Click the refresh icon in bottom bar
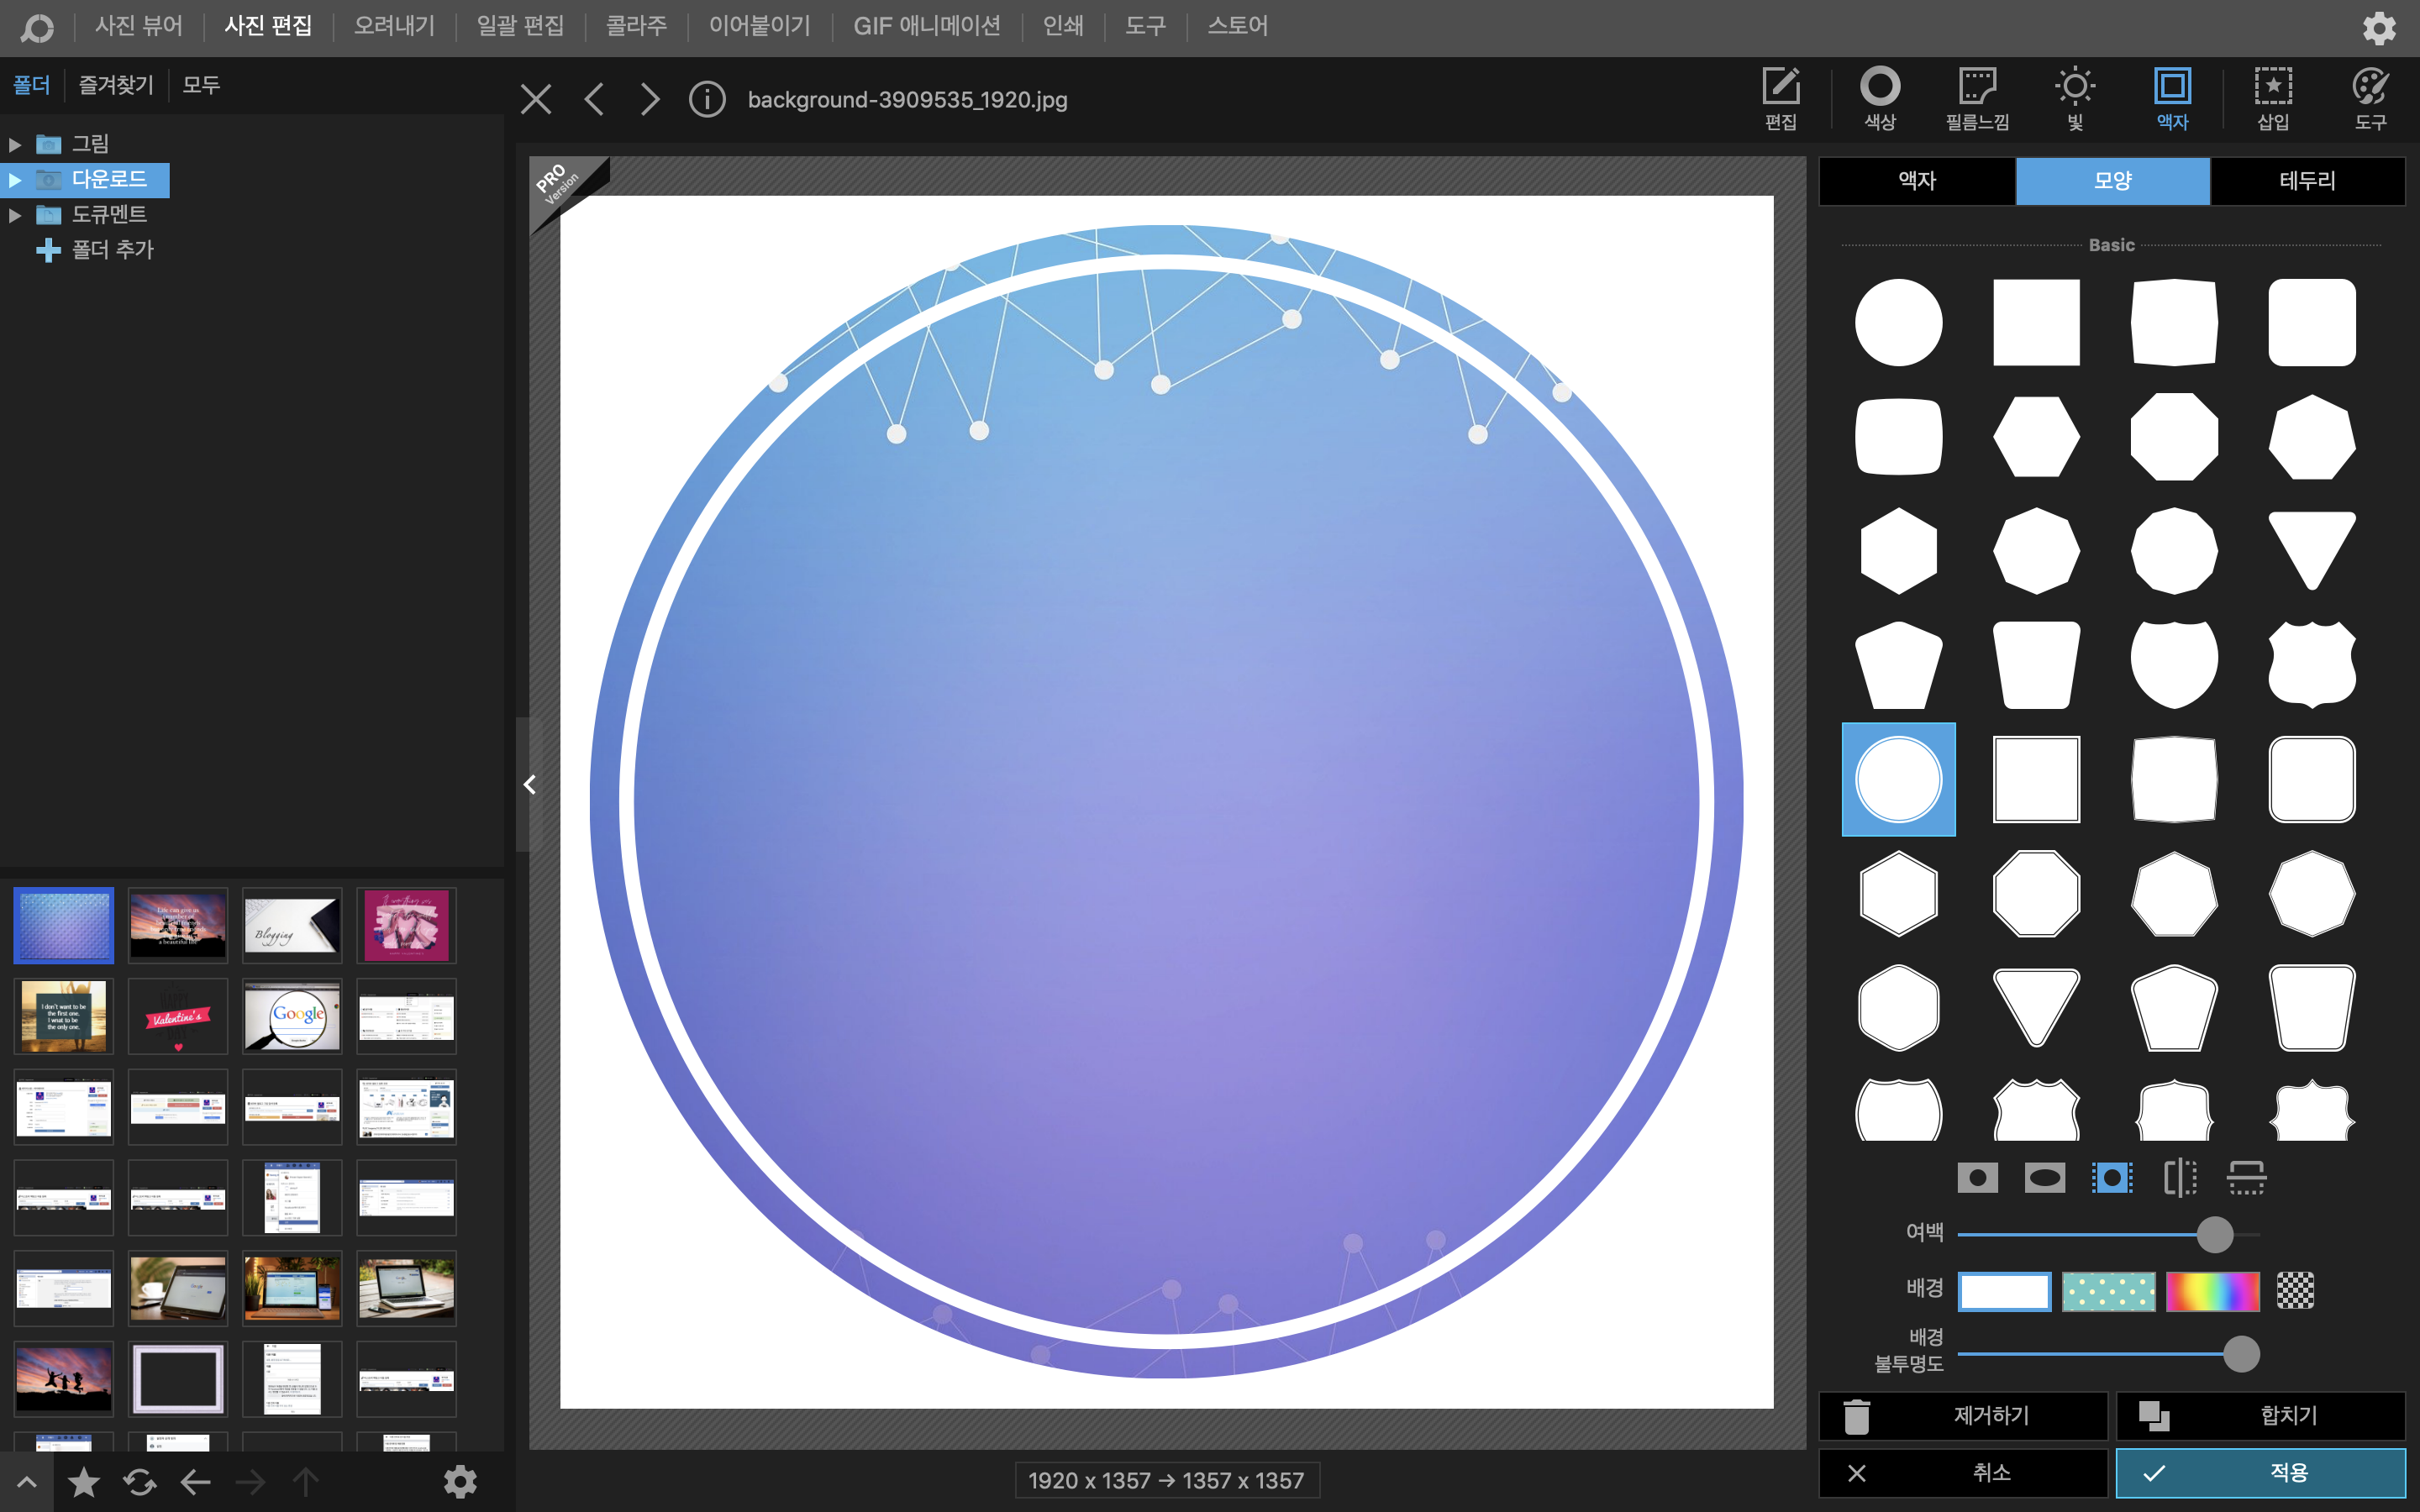This screenshot has height=1512, width=2420. coord(139,1481)
